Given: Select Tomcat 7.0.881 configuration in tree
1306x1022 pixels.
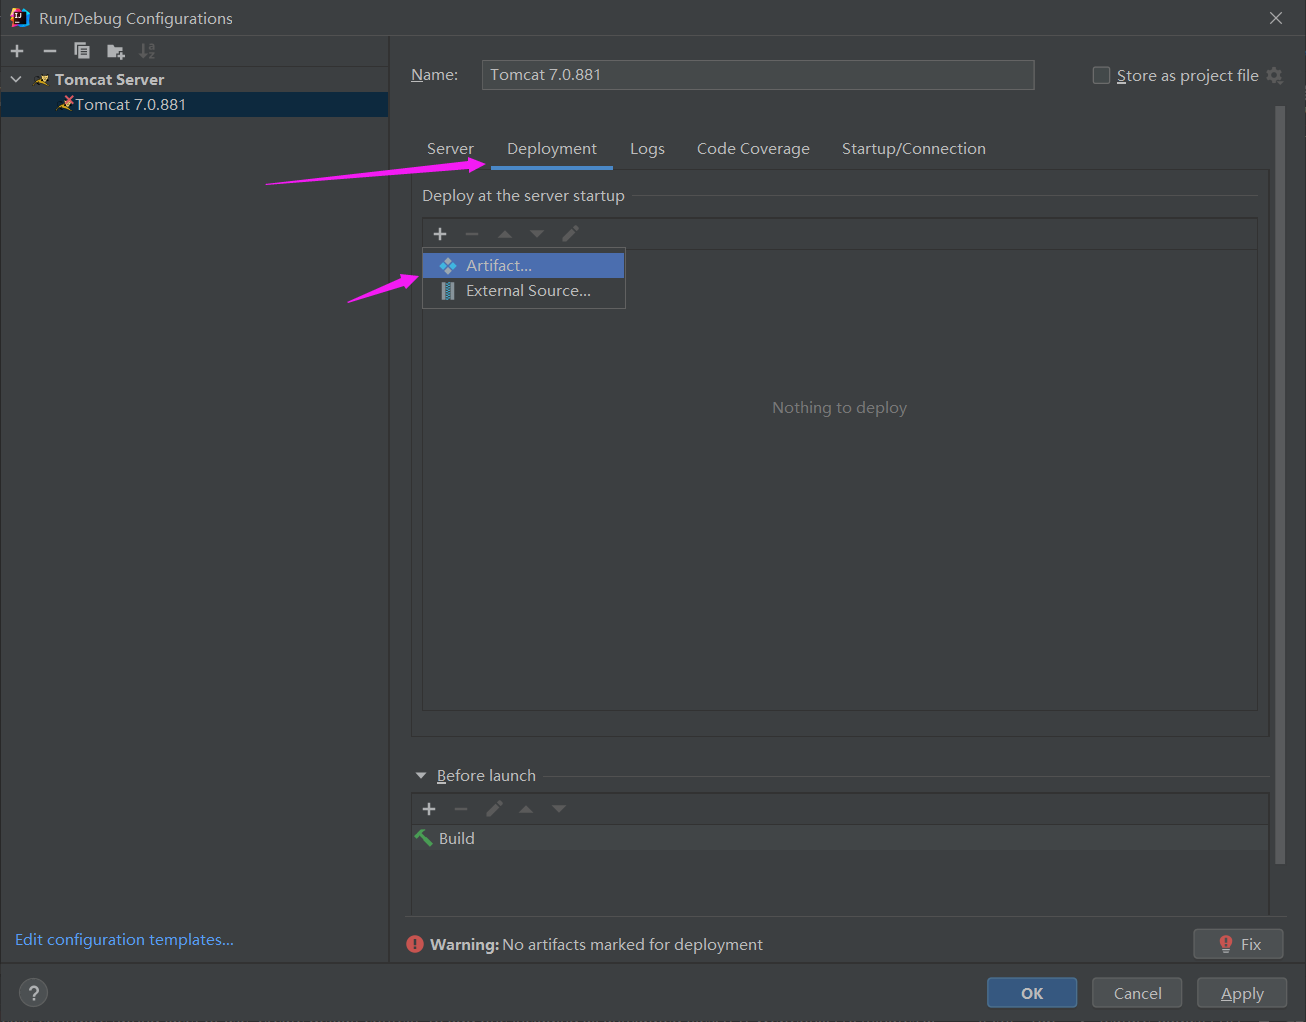Looking at the screenshot, I should [x=130, y=105].
